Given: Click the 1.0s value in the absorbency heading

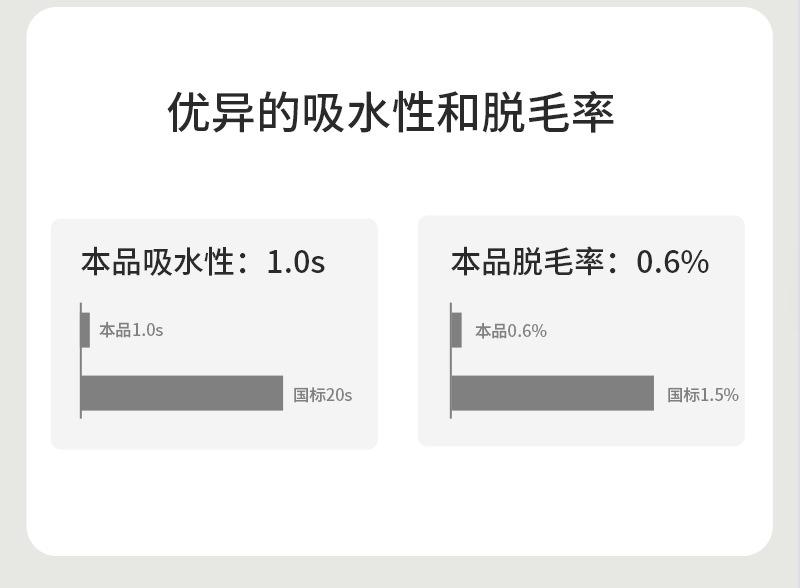Looking at the screenshot, I should point(295,262).
